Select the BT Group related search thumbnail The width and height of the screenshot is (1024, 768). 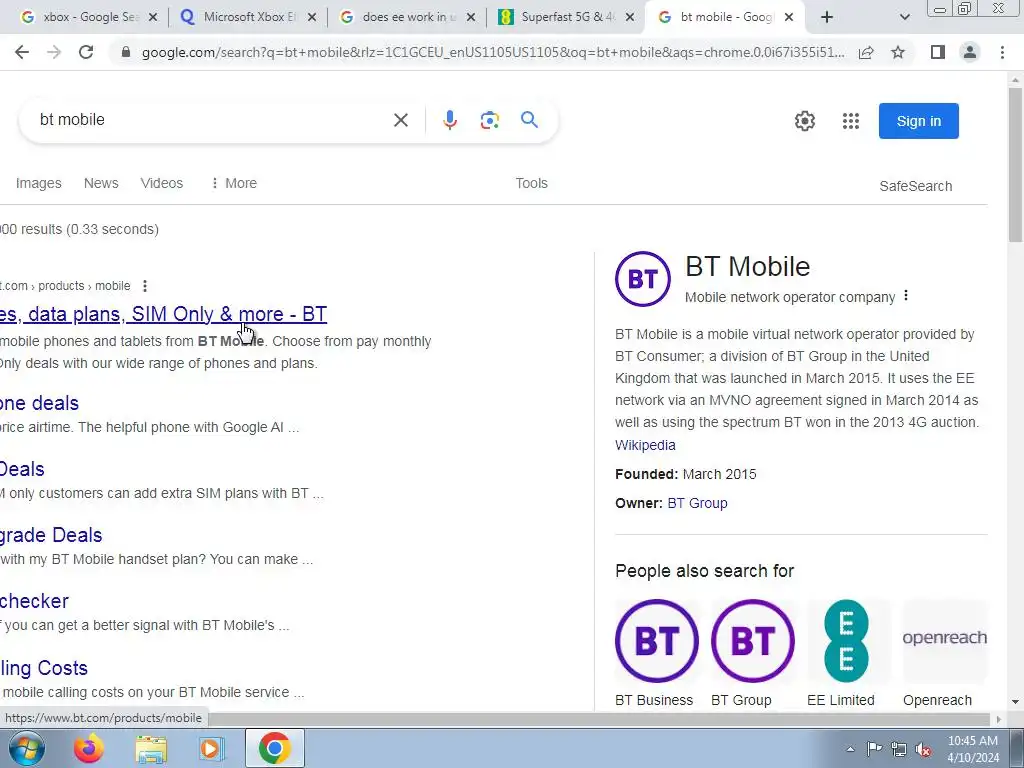click(752, 641)
